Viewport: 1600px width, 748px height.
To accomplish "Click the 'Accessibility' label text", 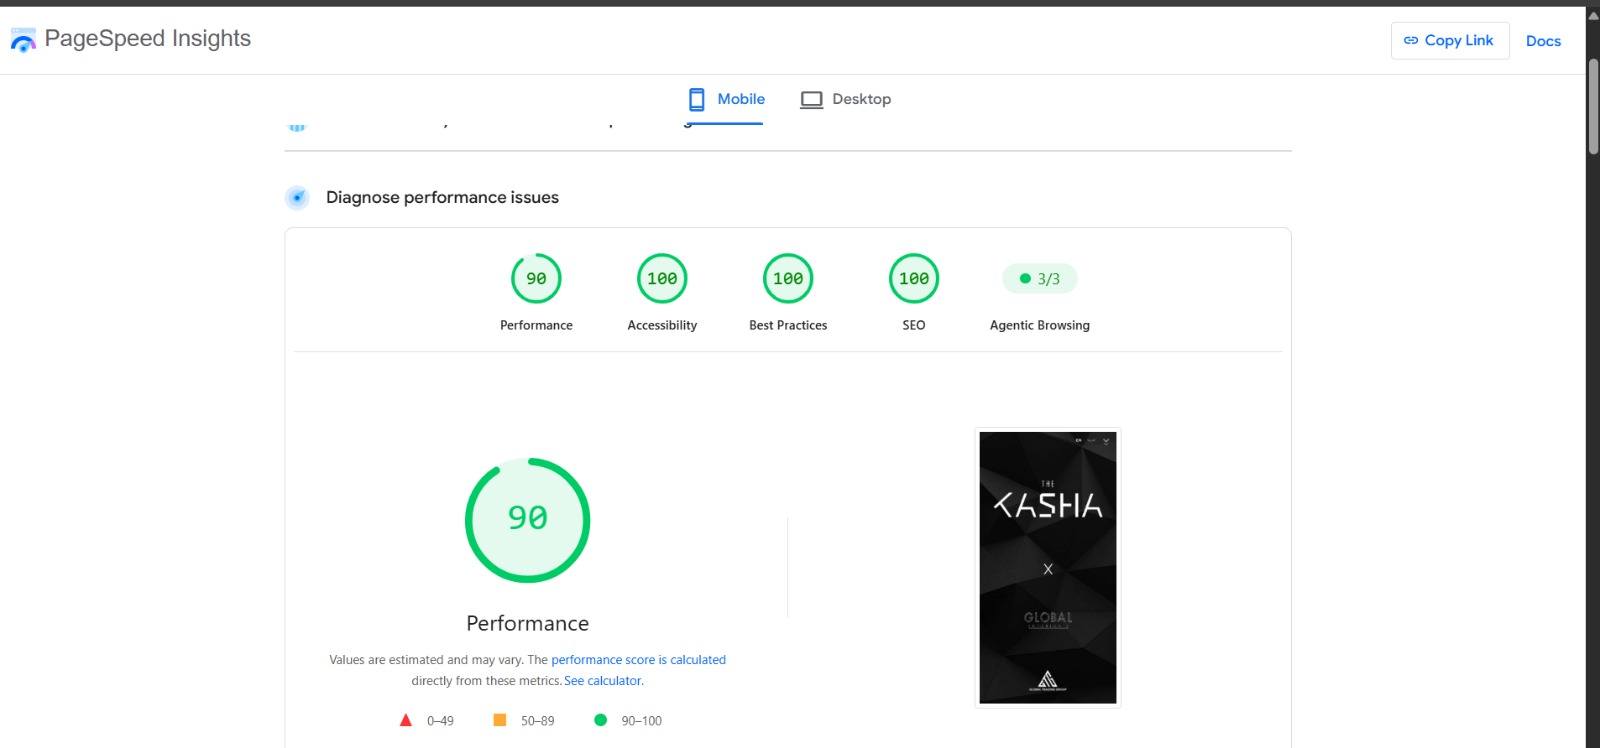I will pyautogui.click(x=662, y=325).
